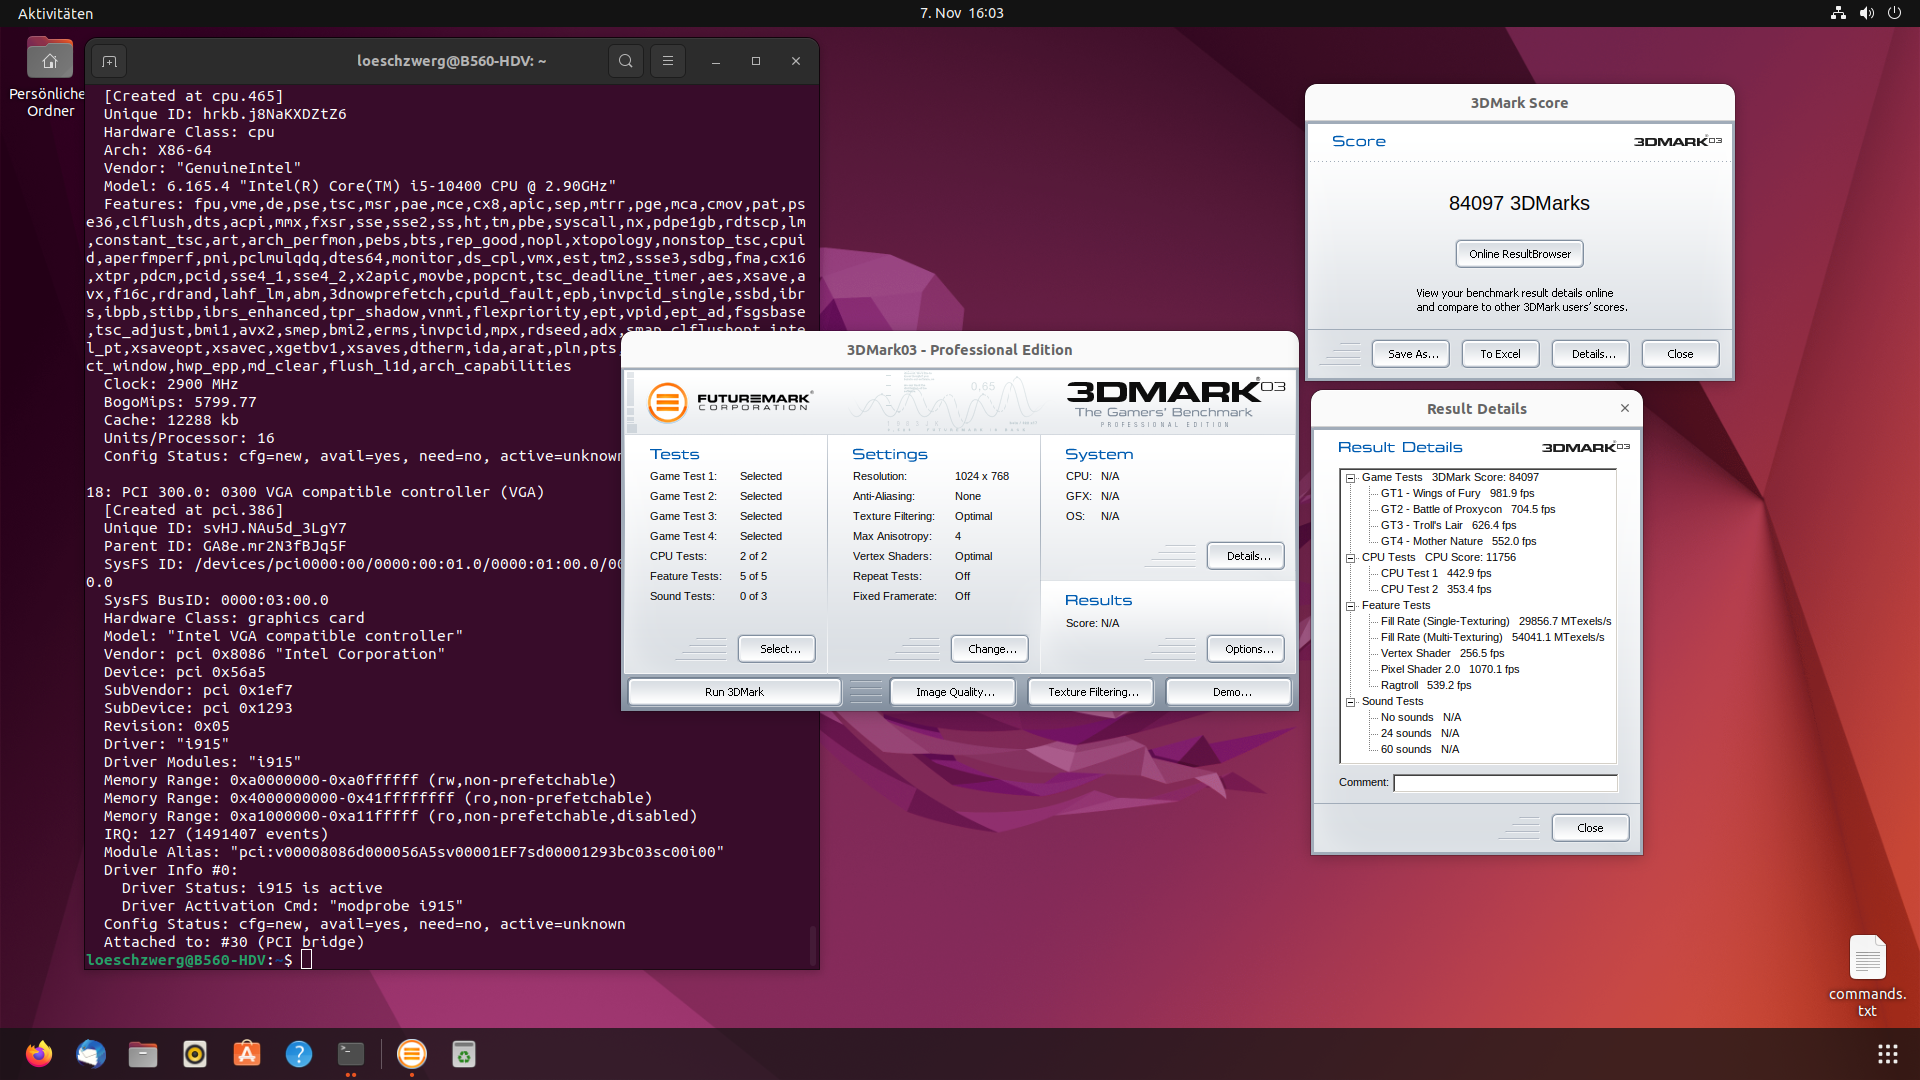Open the Aktivitäten overview

(x=55, y=13)
